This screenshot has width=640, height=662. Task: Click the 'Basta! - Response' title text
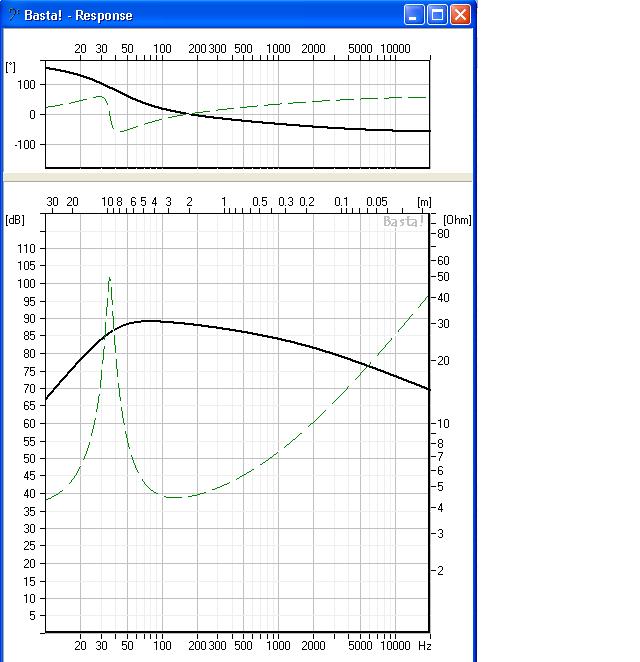78,16
